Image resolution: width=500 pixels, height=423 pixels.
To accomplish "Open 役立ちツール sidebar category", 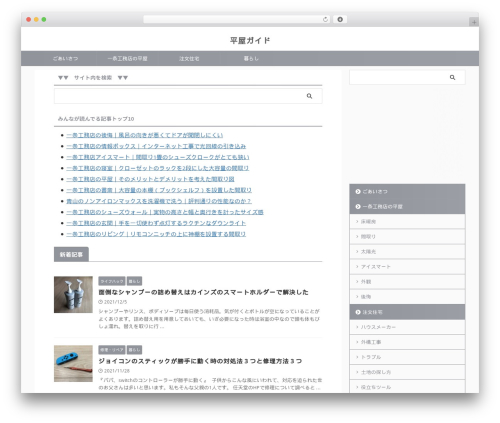I will point(407,387).
